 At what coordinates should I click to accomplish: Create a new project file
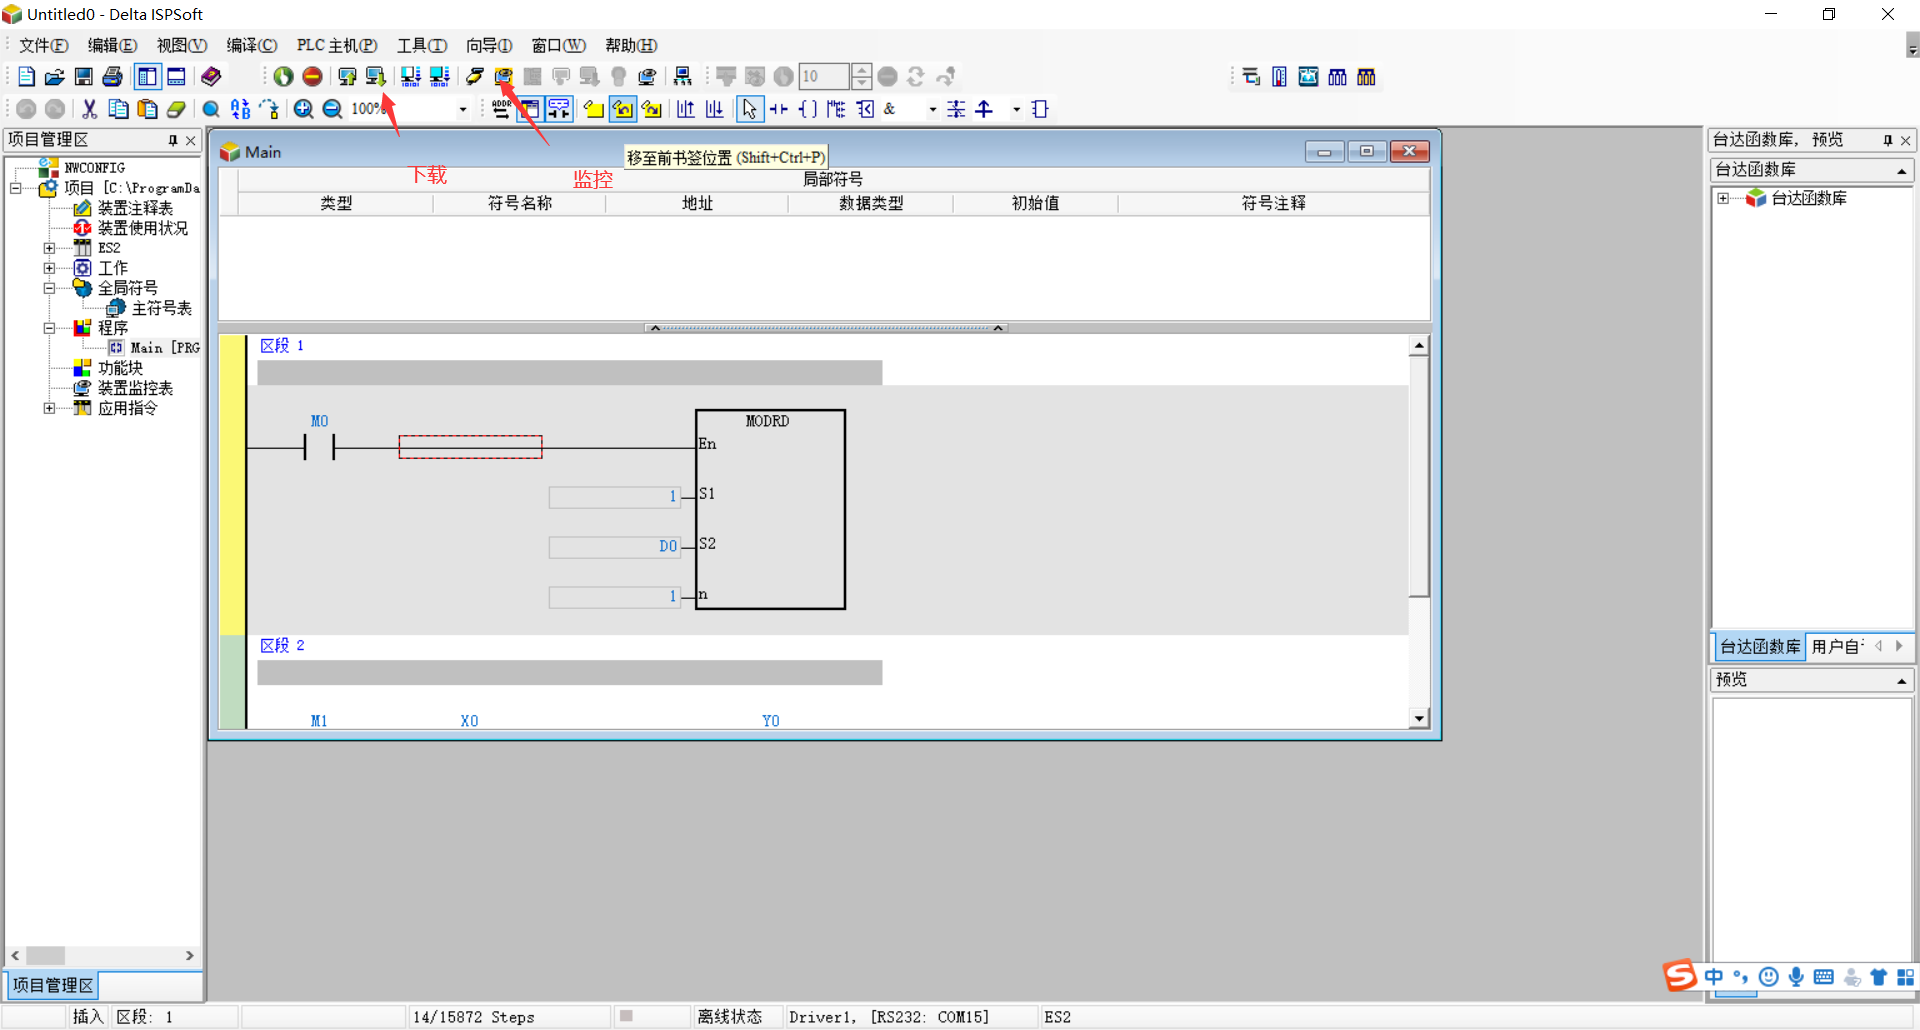pyautogui.click(x=27, y=77)
